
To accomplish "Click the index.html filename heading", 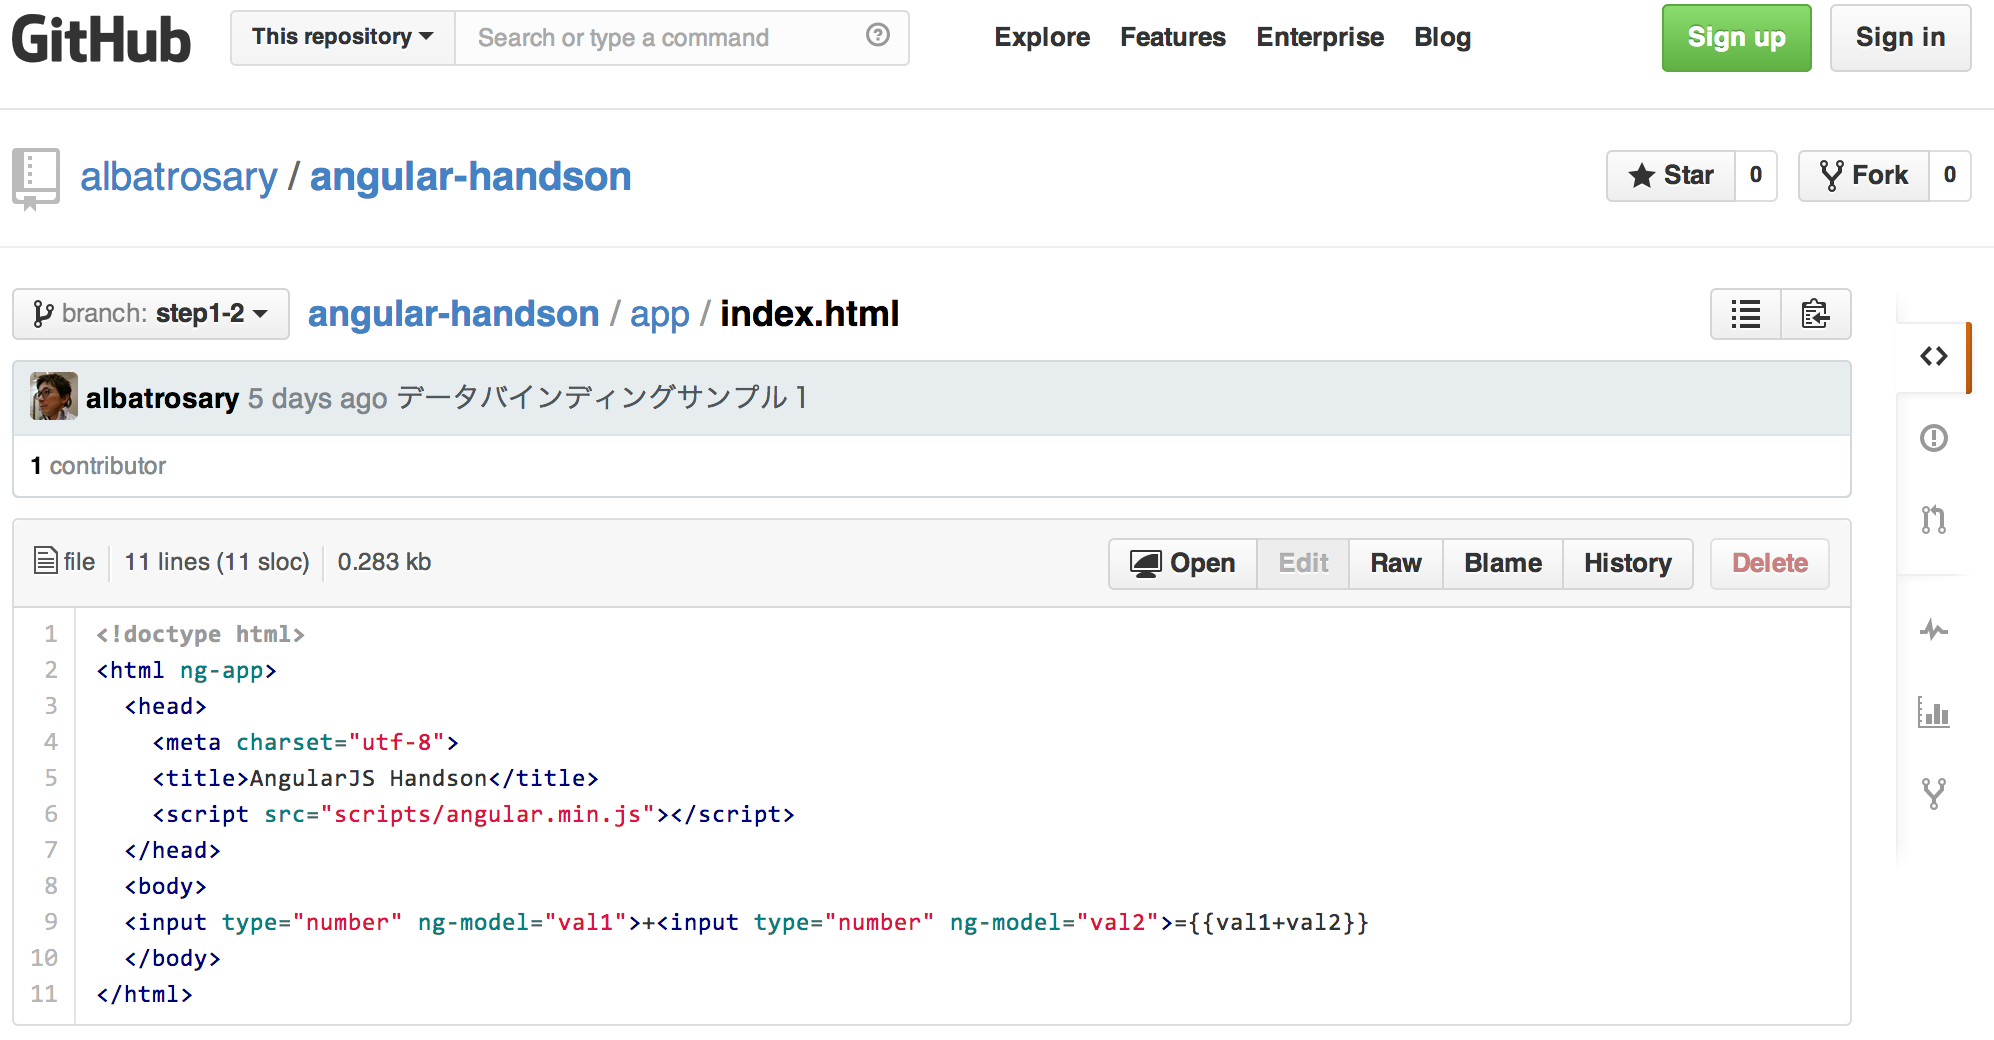I will (x=810, y=314).
